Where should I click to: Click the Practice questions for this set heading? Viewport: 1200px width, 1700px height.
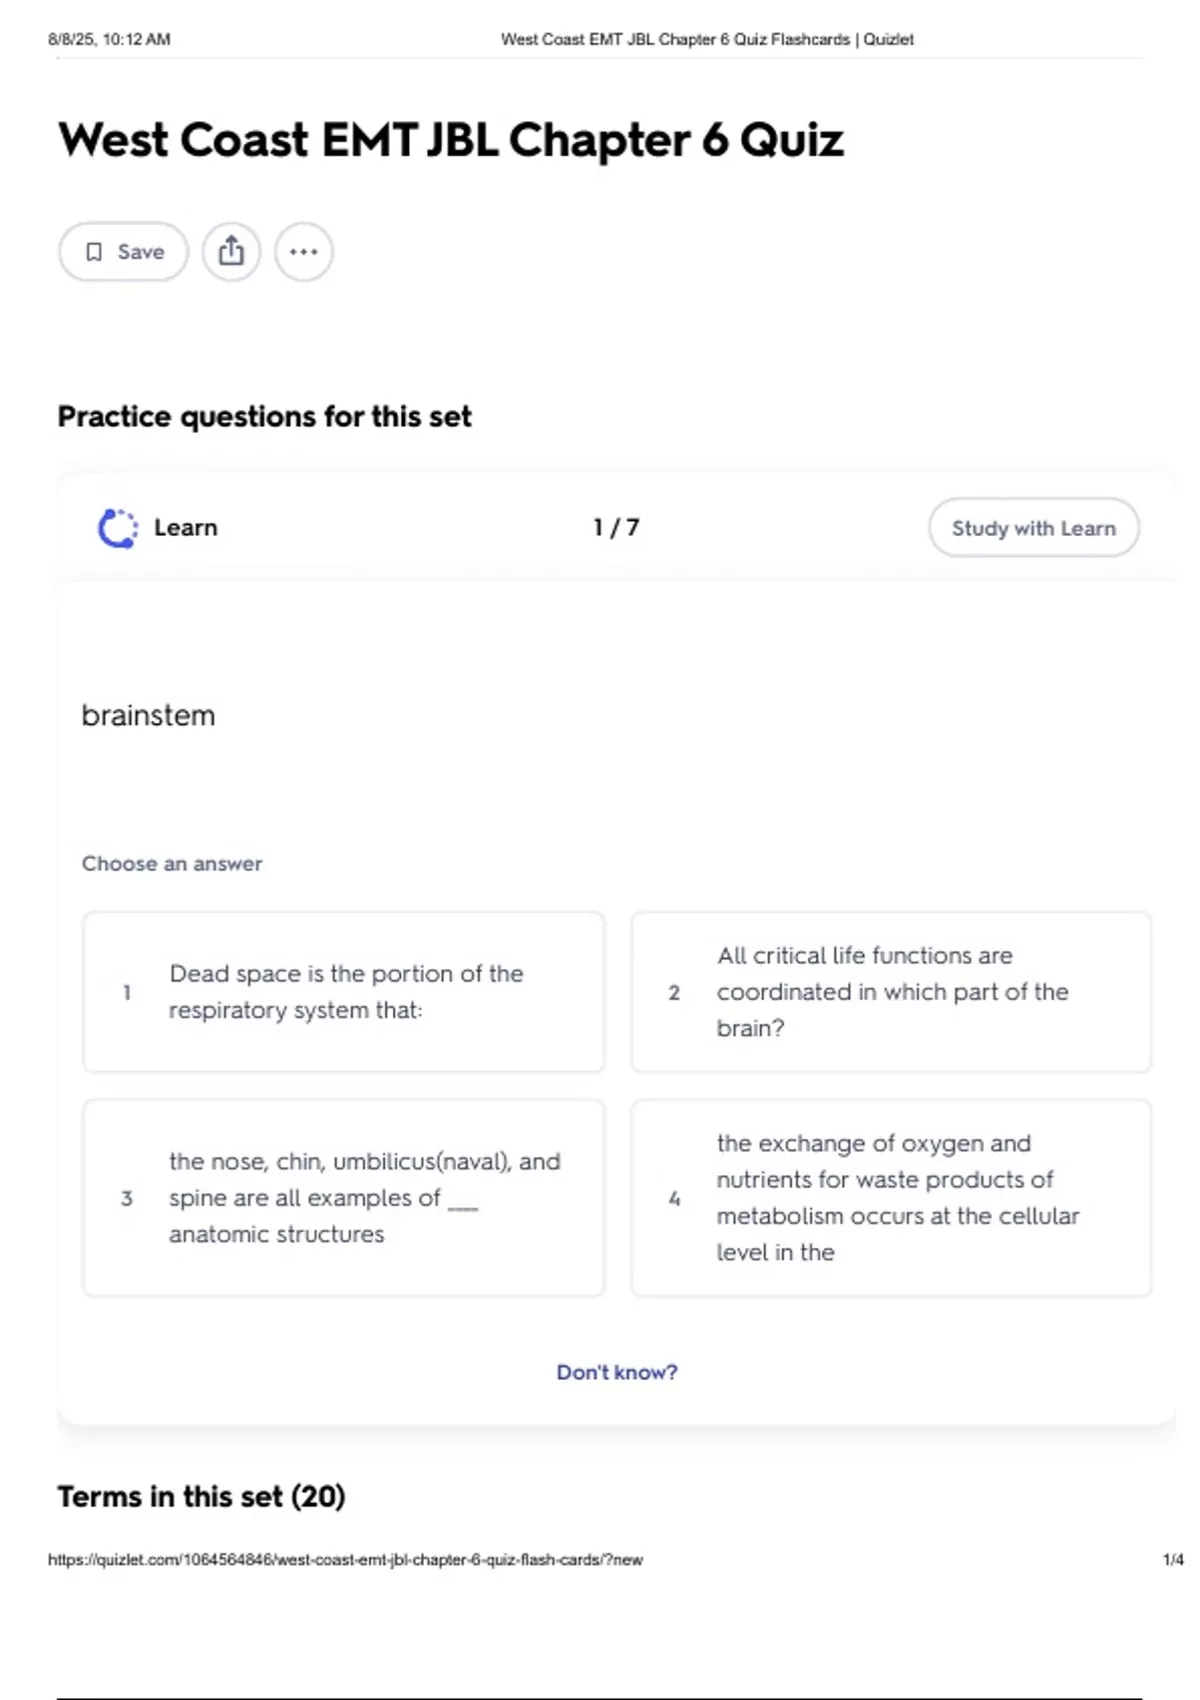coord(264,416)
